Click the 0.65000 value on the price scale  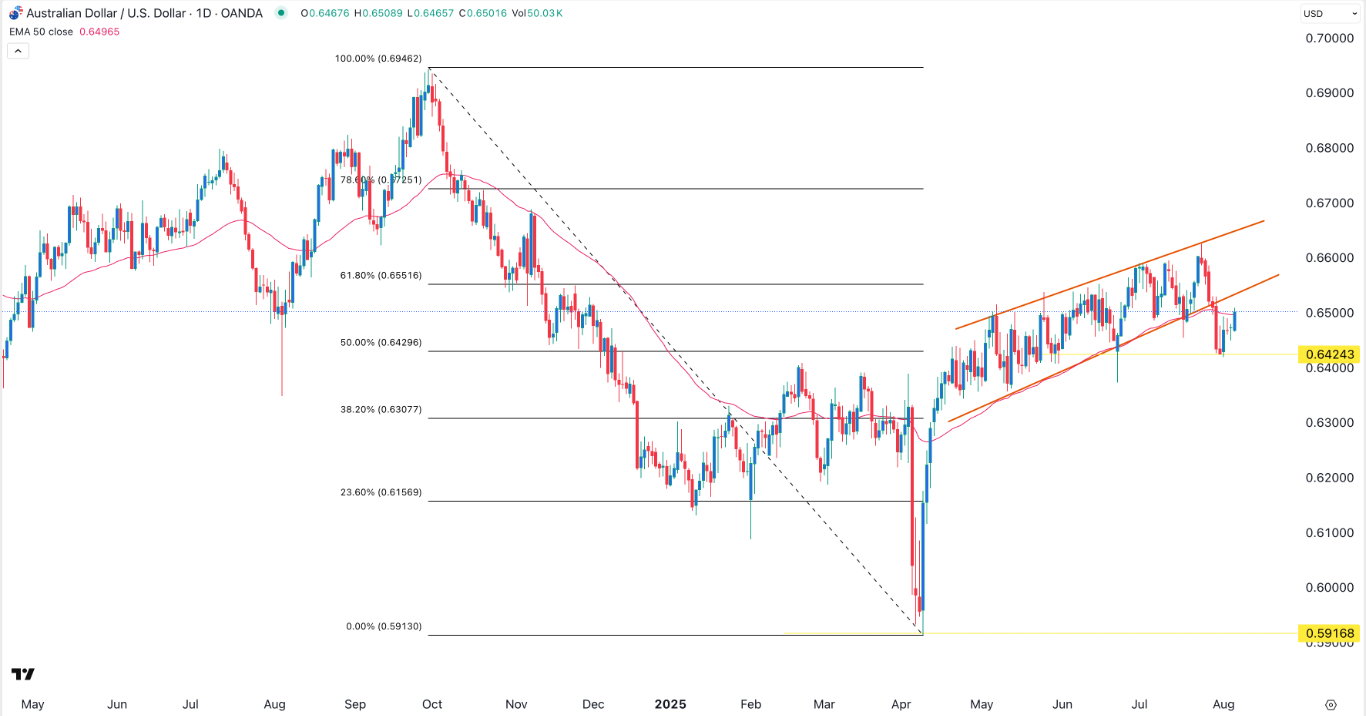click(1332, 313)
